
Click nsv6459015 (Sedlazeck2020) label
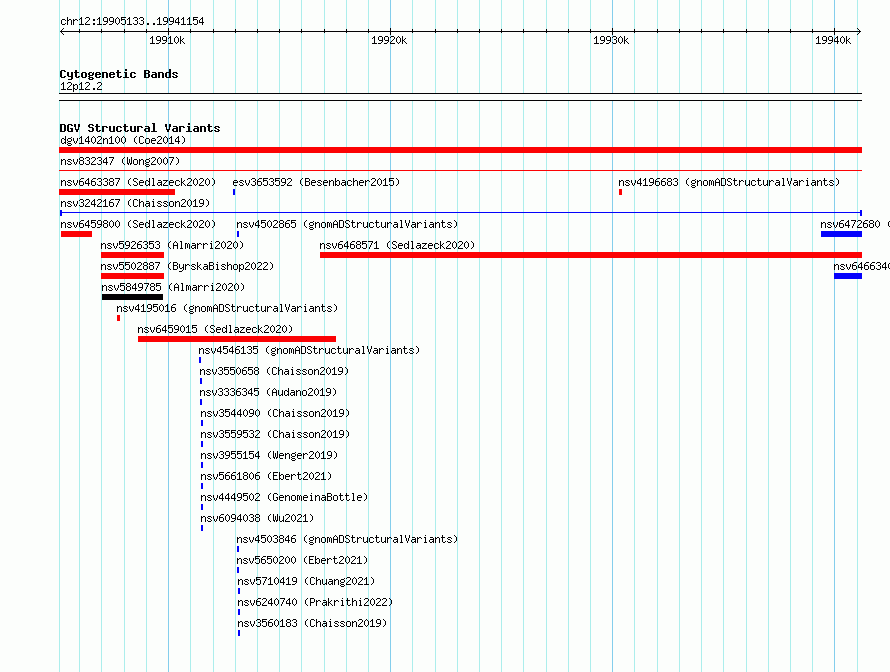(x=215, y=329)
